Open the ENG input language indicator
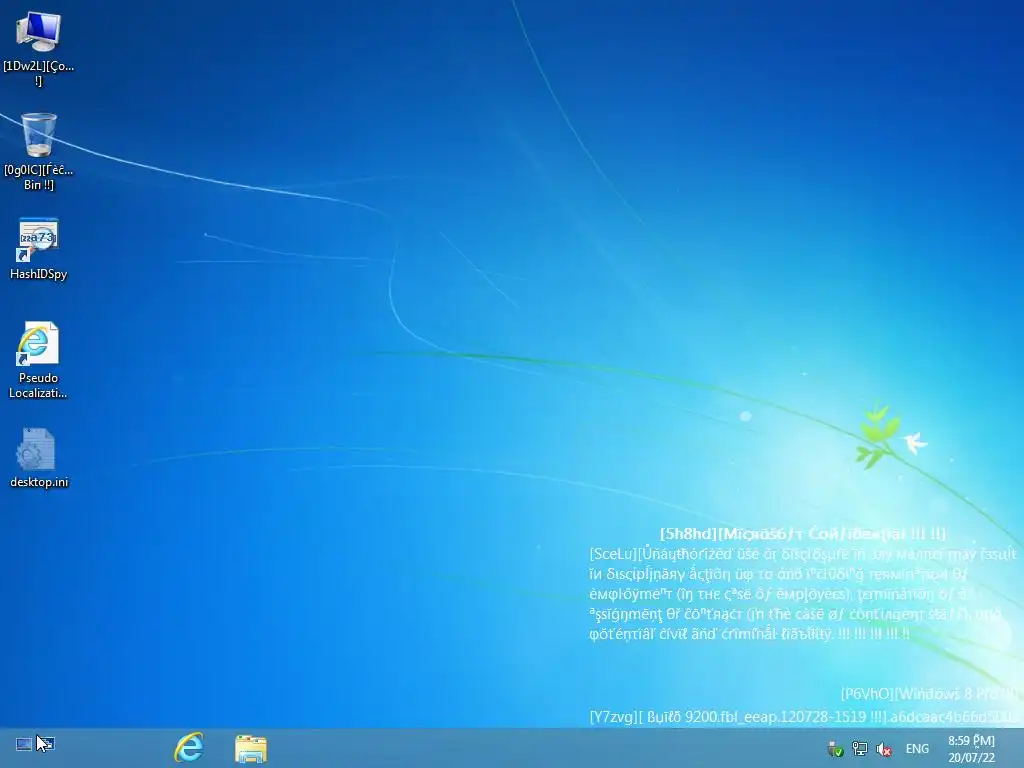 click(x=917, y=749)
